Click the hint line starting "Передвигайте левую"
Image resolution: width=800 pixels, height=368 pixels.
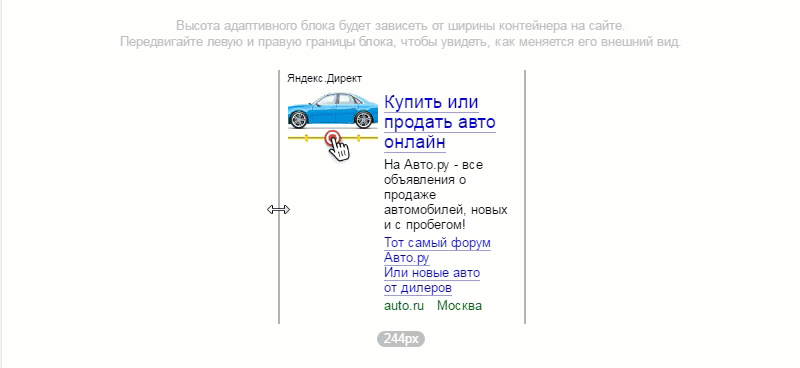401,42
